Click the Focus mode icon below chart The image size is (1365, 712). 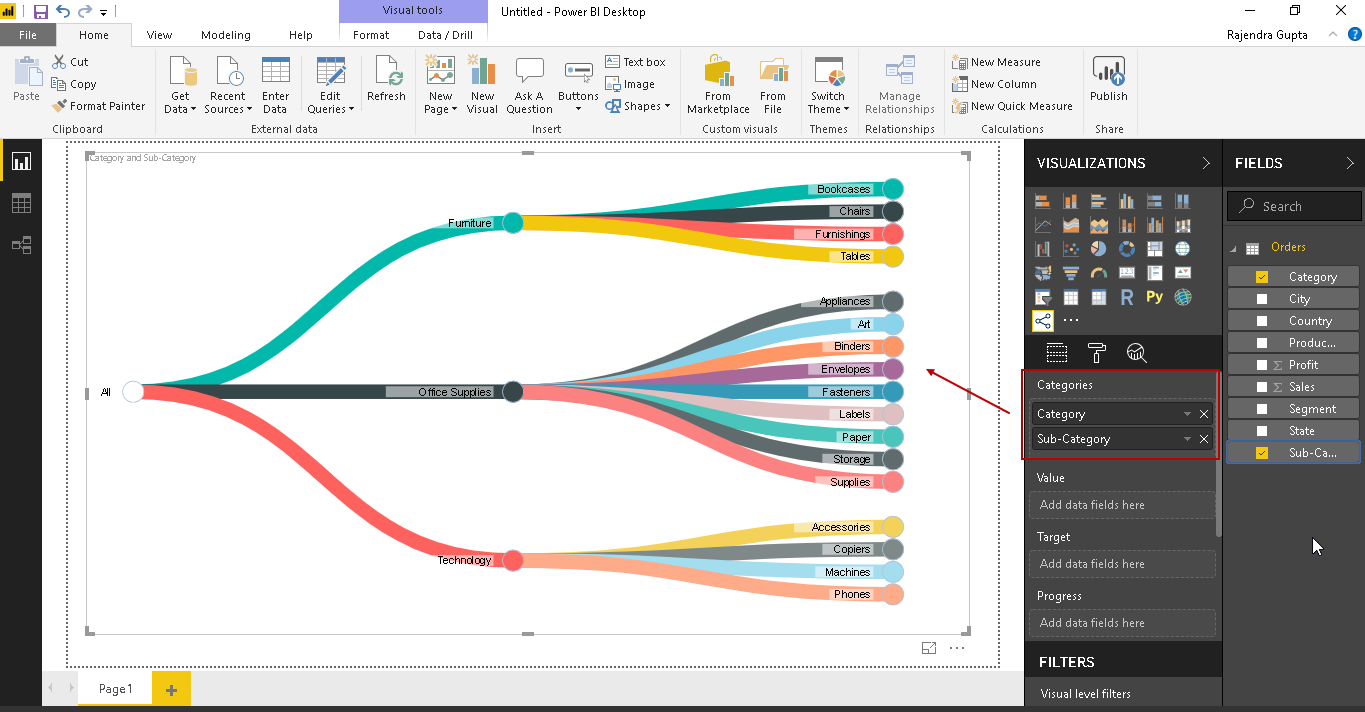pos(928,648)
